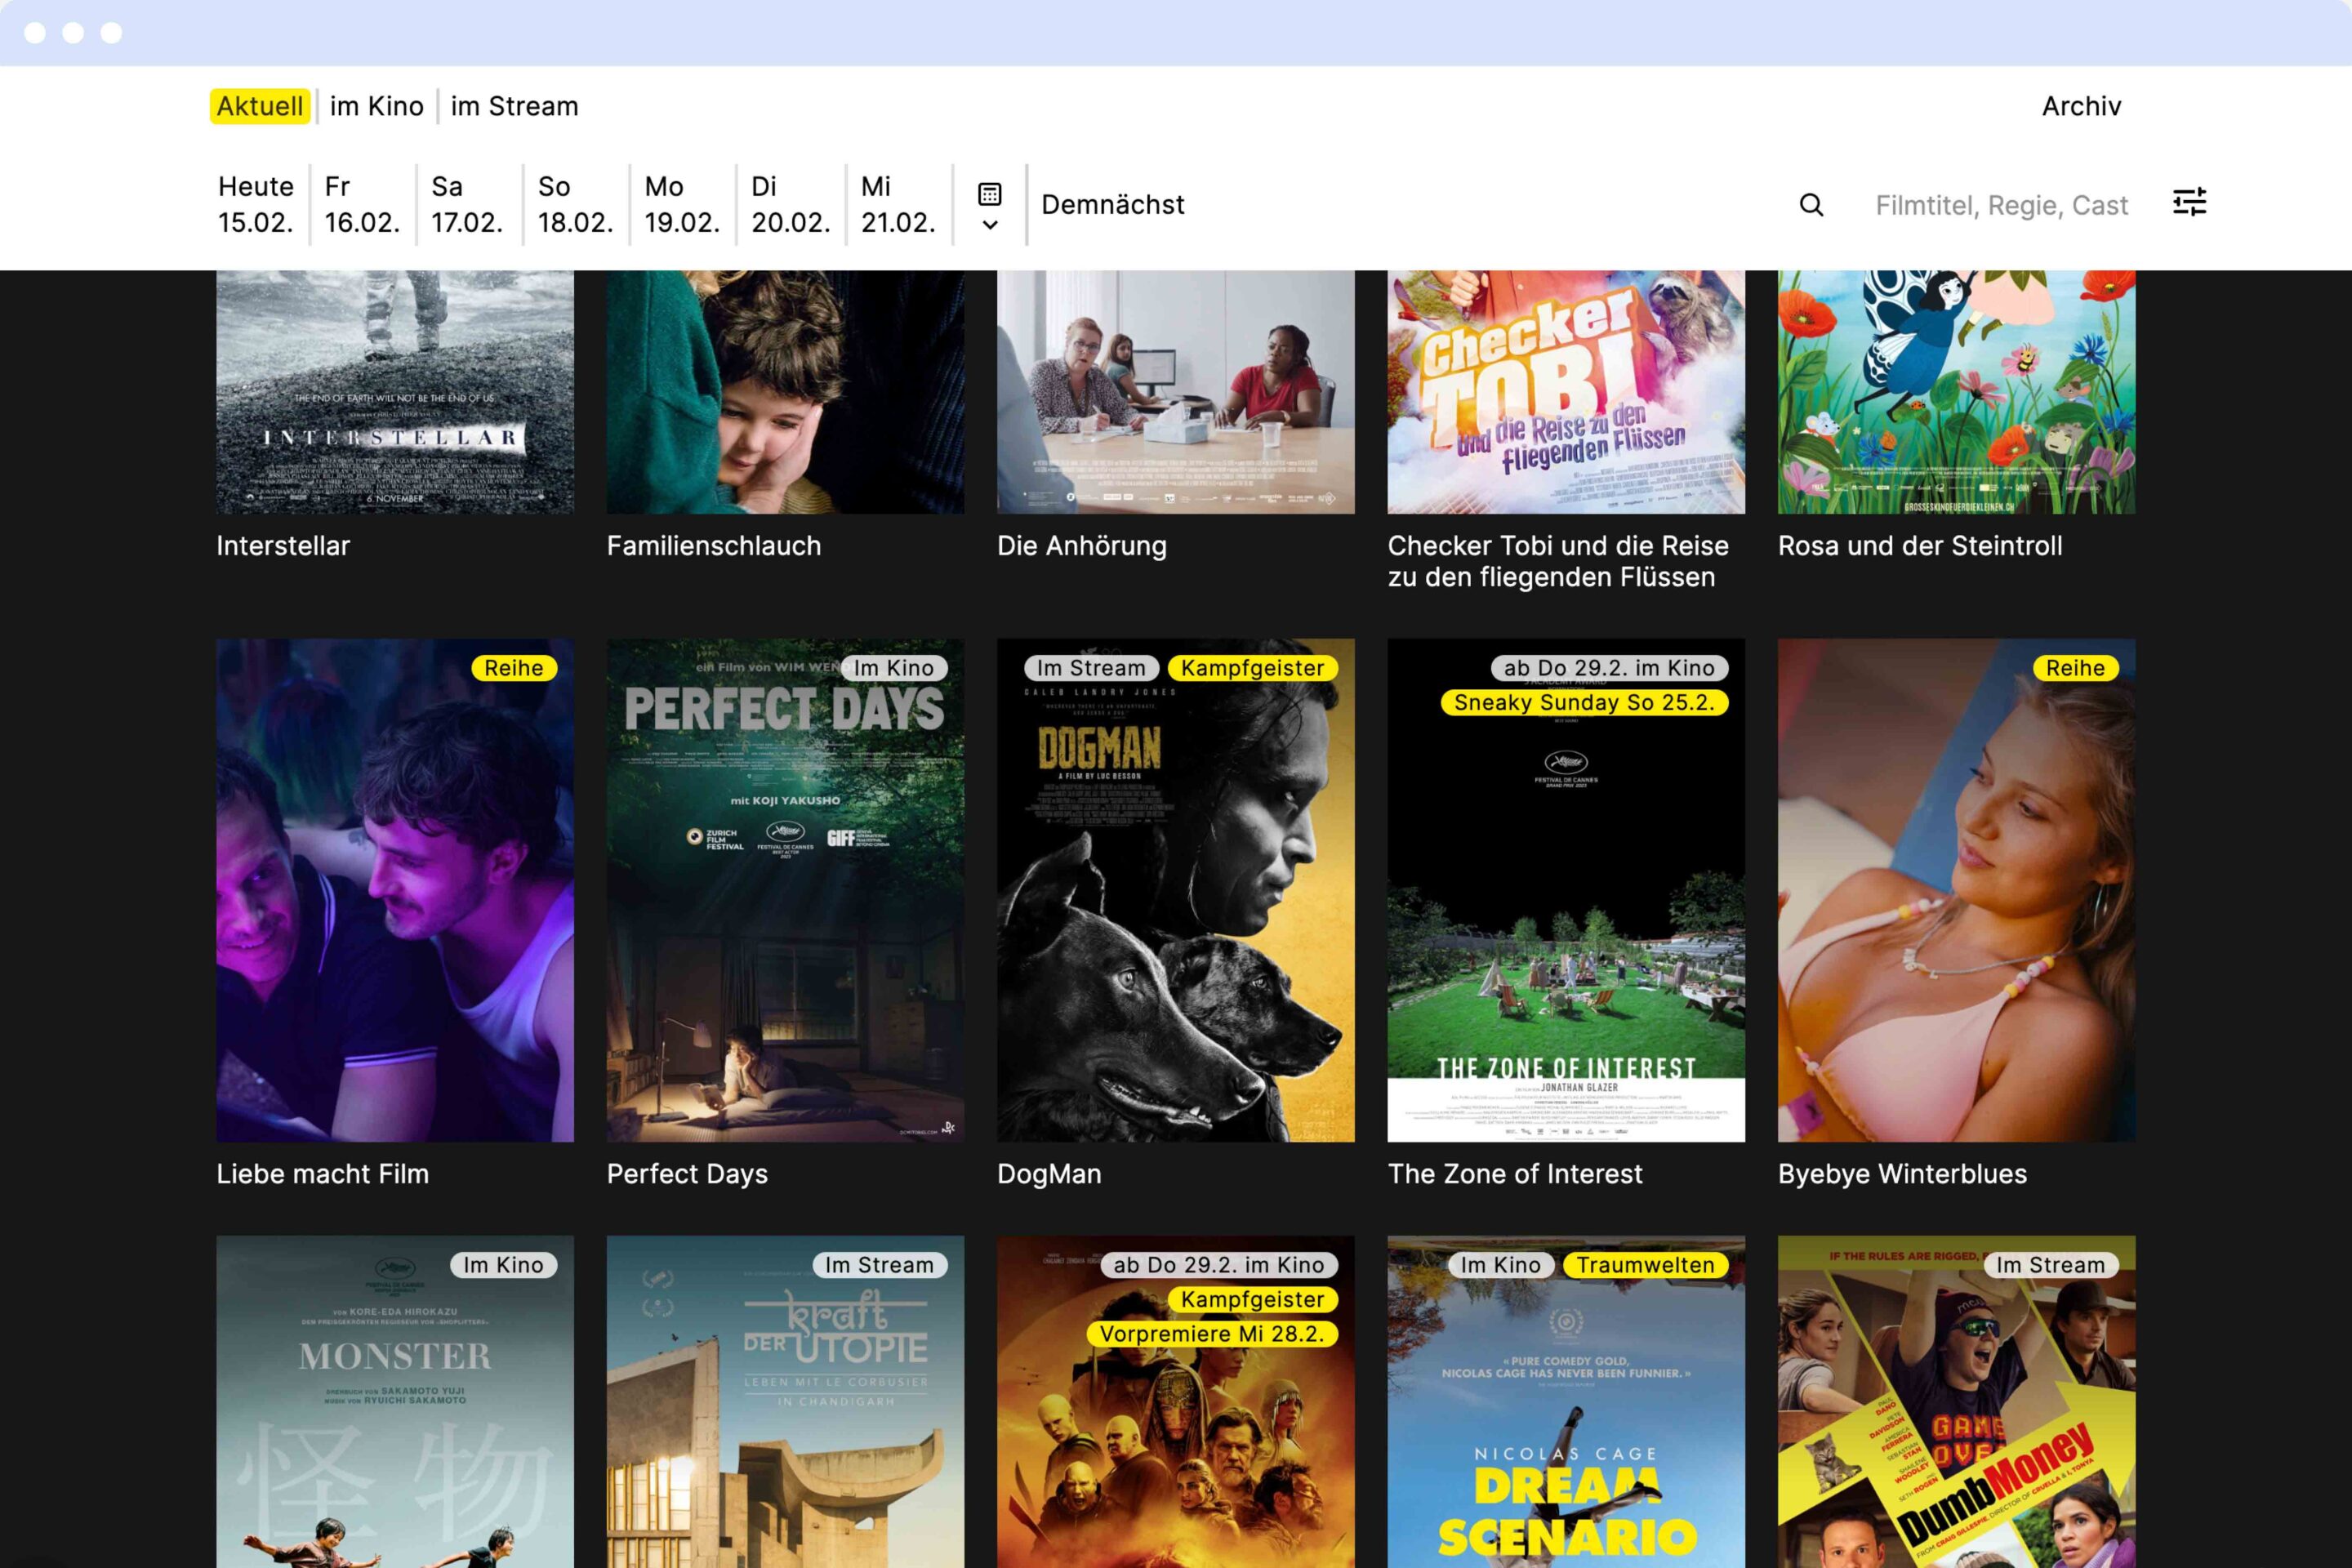Click the Demnächst button
The width and height of the screenshot is (2352, 1568).
(1112, 205)
